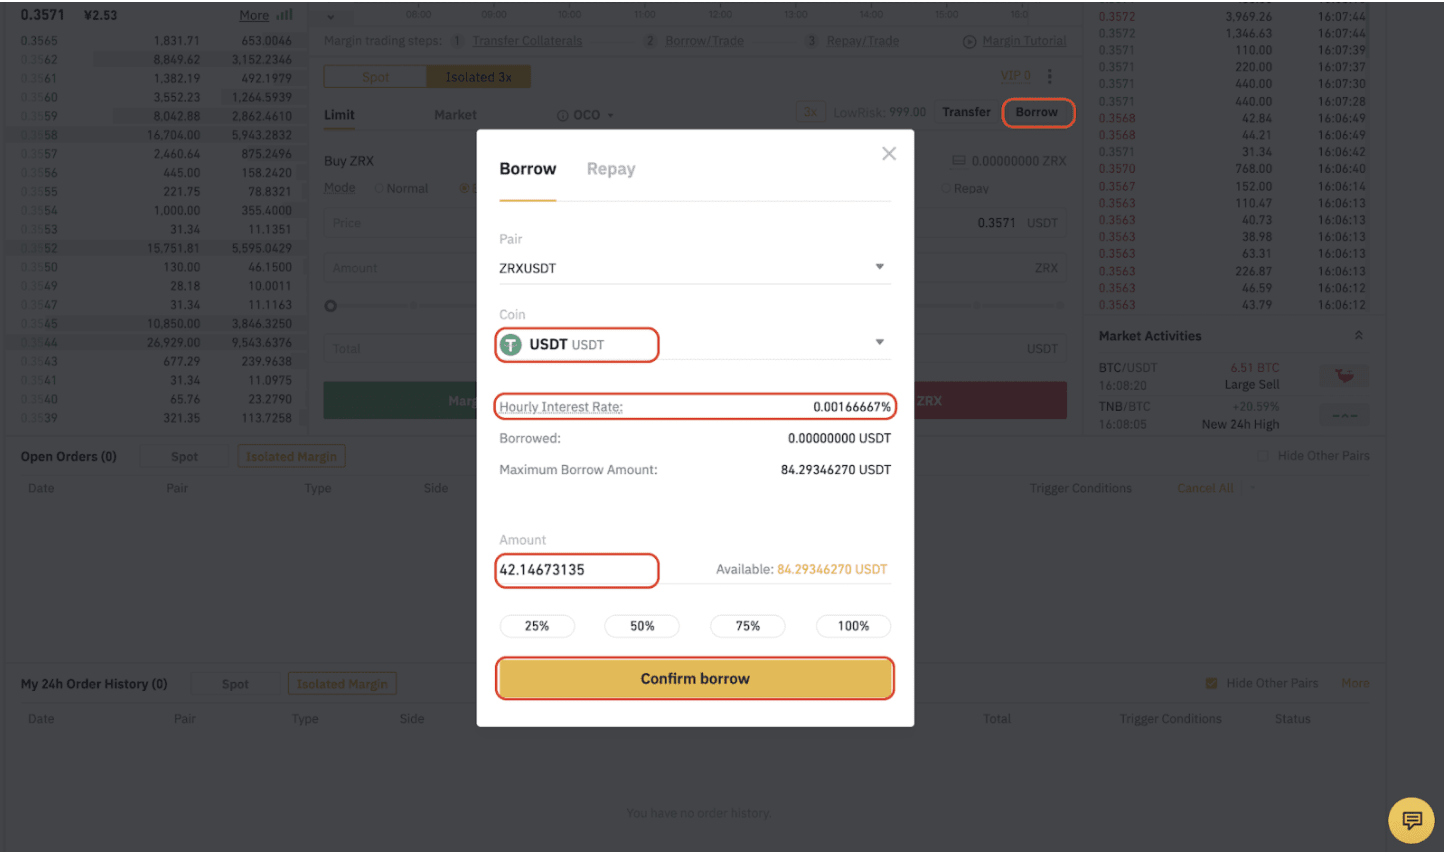This screenshot has height=852, width=1446.
Task: Open the Spot tab in 24h Order History
Action: click(x=235, y=684)
